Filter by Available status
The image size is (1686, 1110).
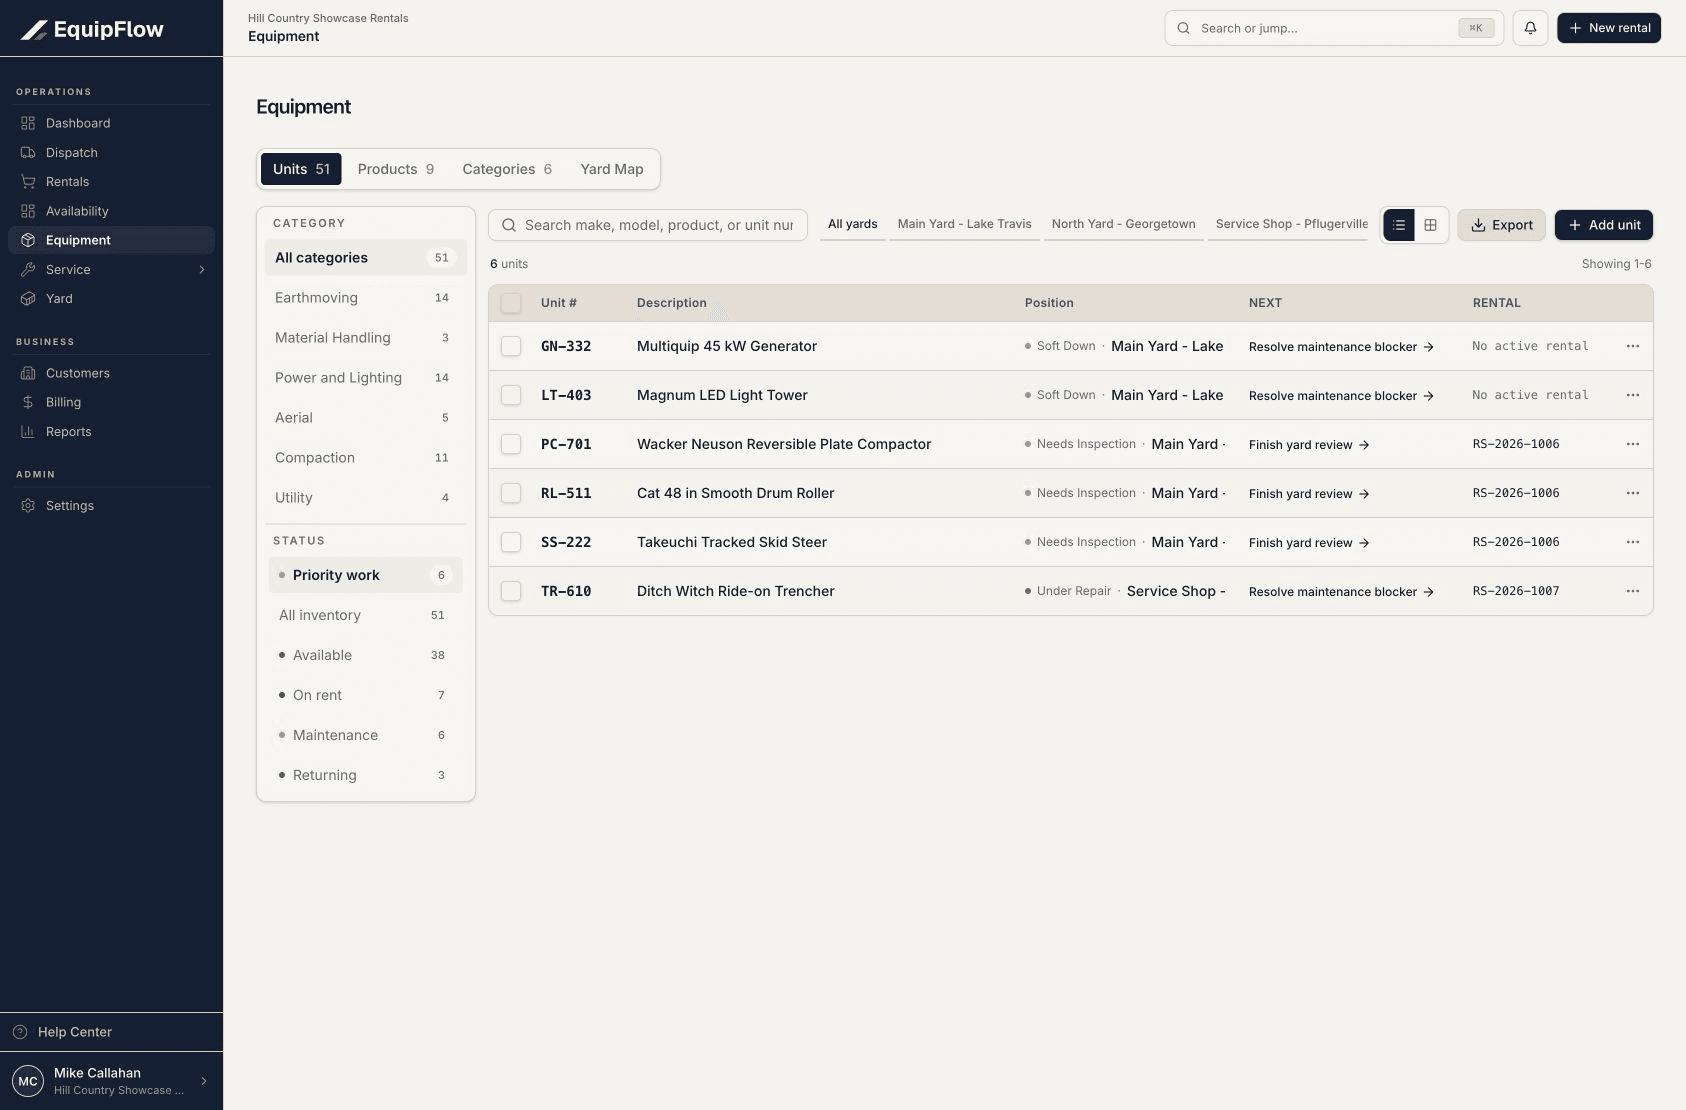[x=366, y=655]
